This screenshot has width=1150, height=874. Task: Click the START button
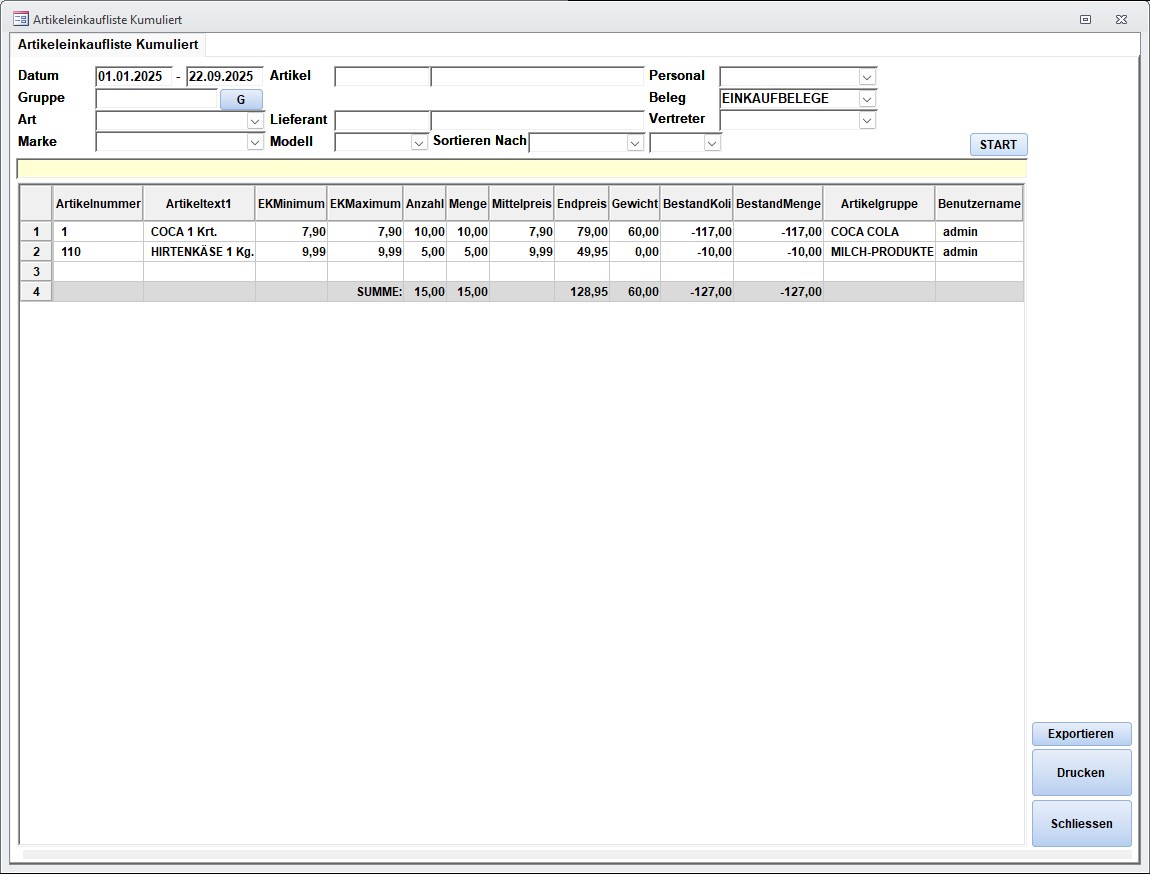(998, 145)
